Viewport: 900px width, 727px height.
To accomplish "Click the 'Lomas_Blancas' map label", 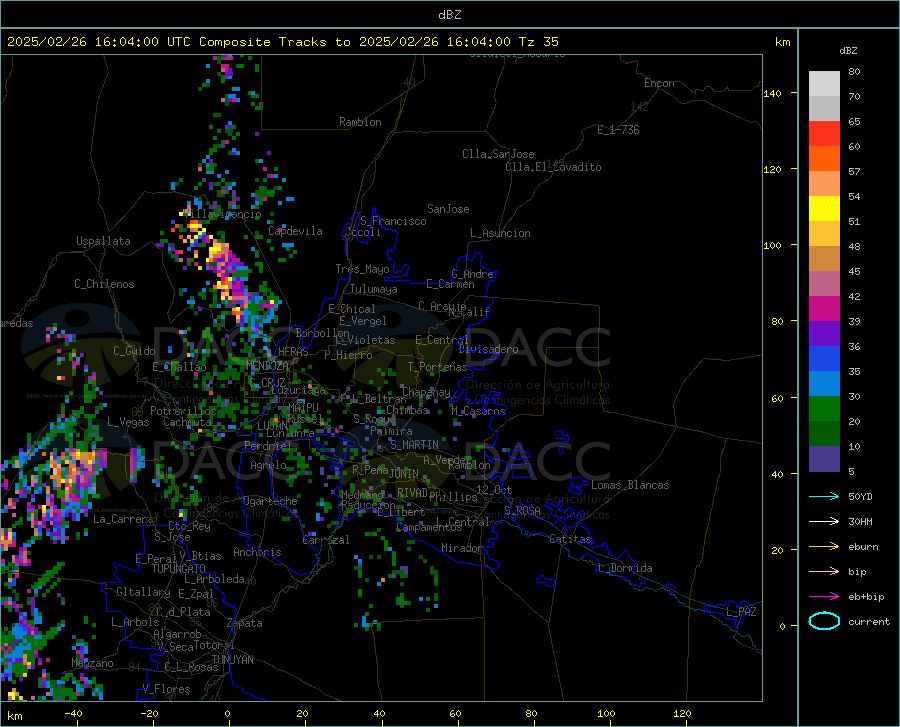I will coord(630,485).
